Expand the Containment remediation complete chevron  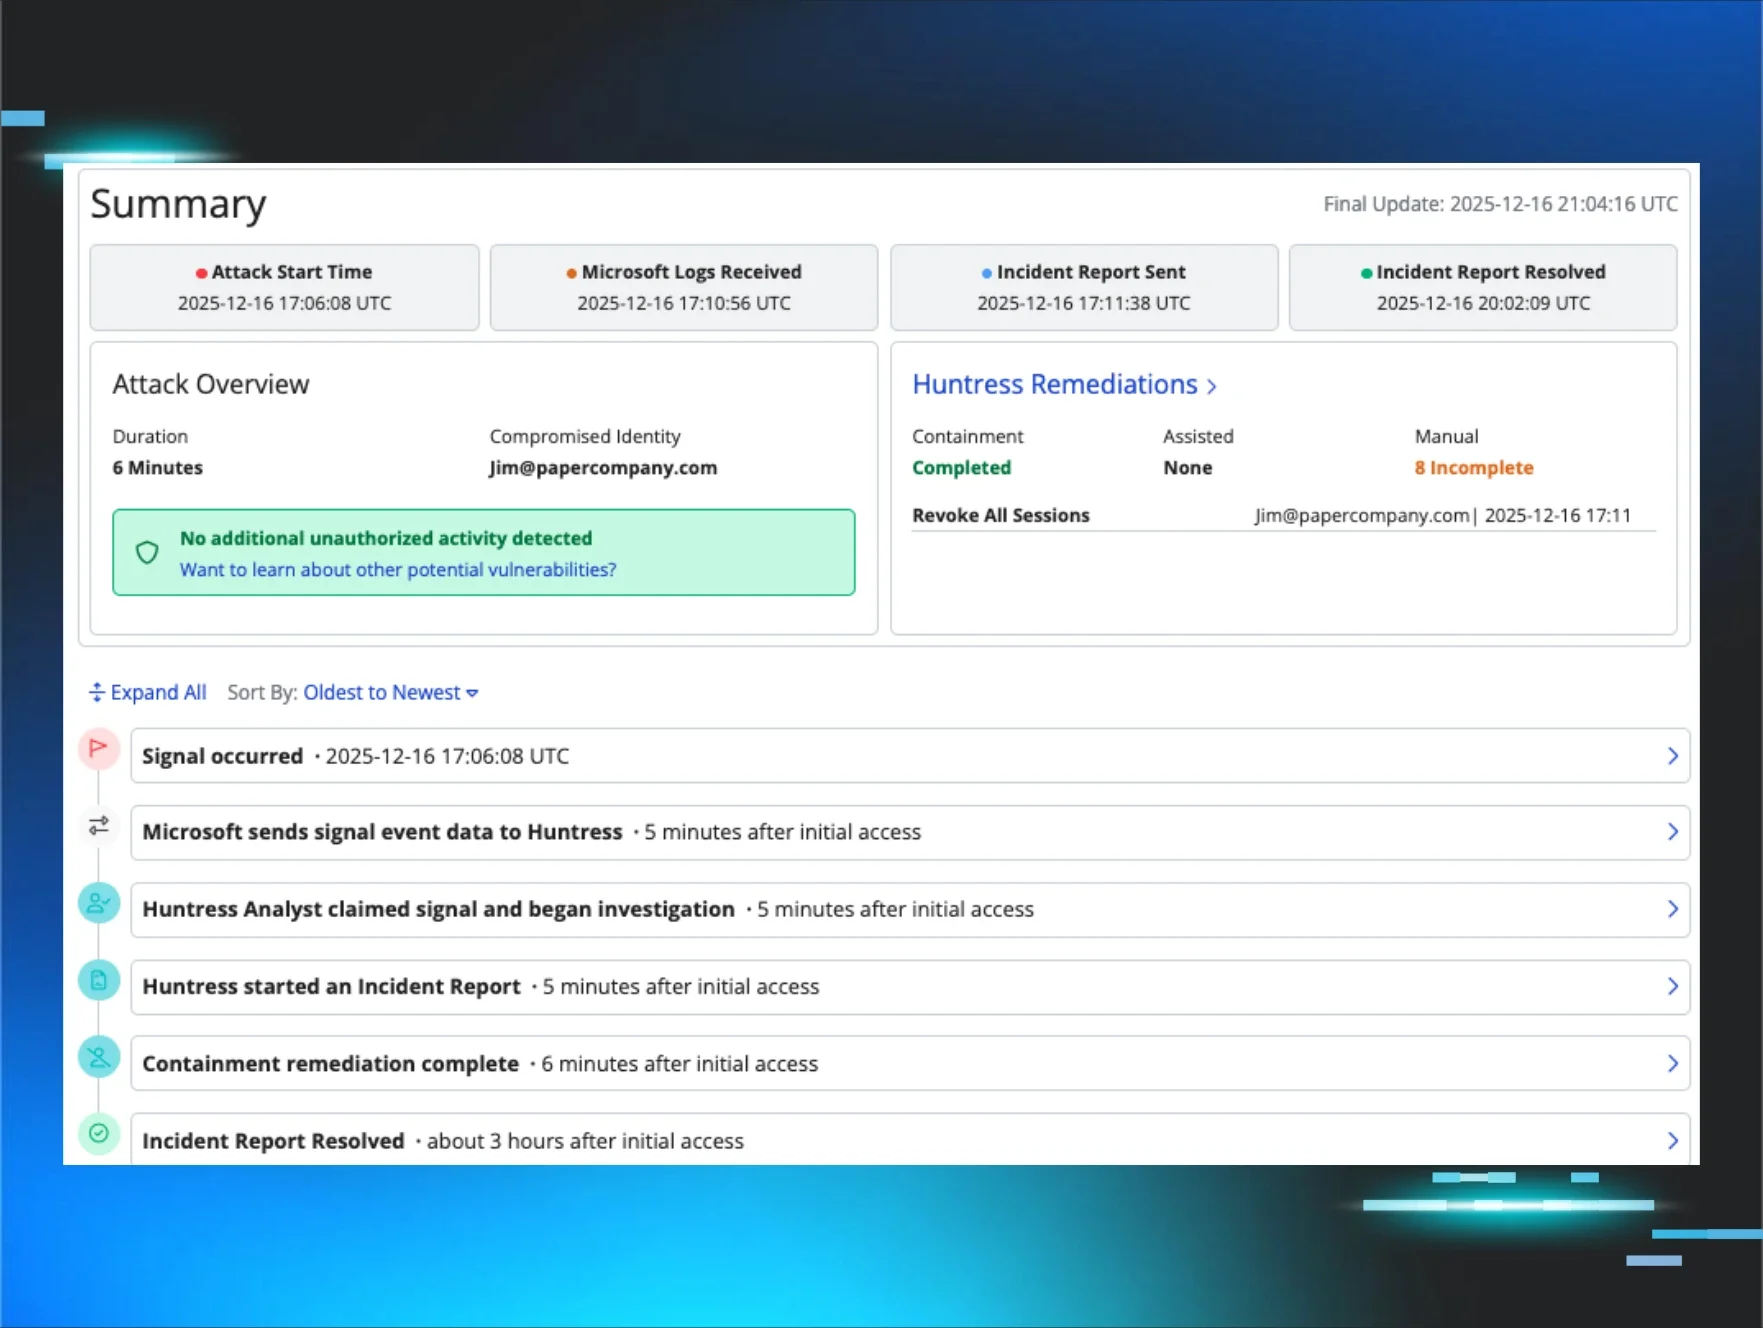[x=1672, y=1063]
